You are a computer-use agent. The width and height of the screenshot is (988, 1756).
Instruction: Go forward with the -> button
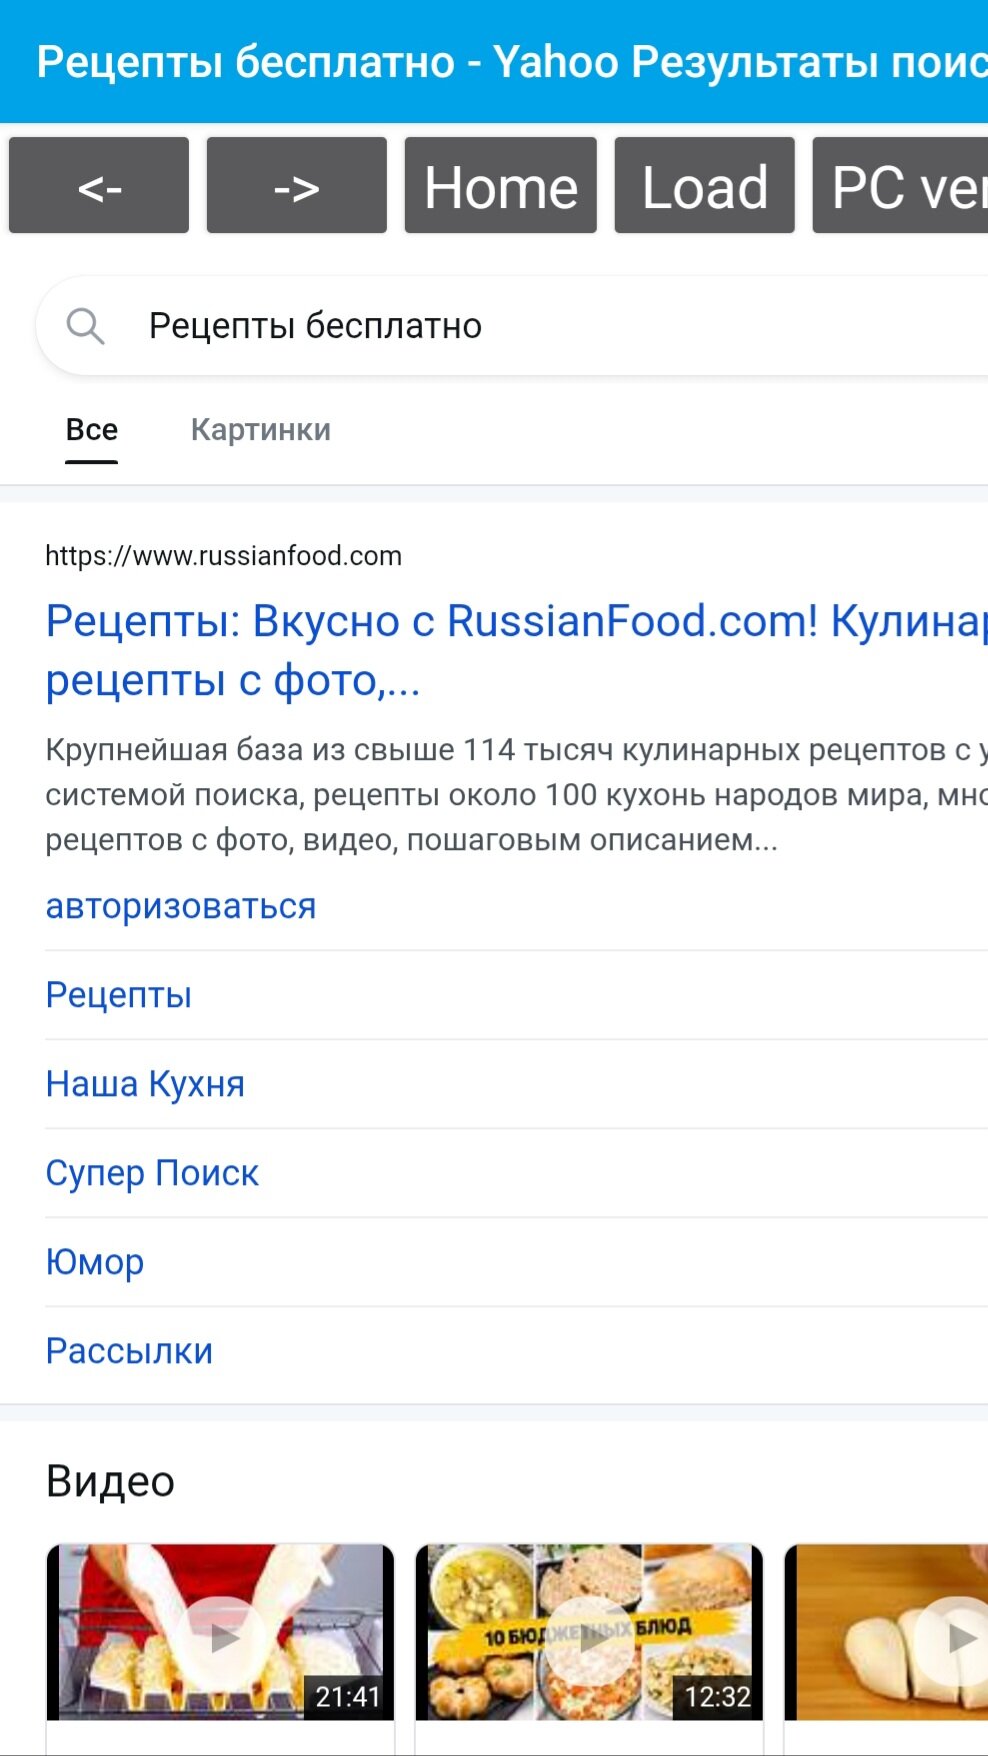[x=297, y=186]
